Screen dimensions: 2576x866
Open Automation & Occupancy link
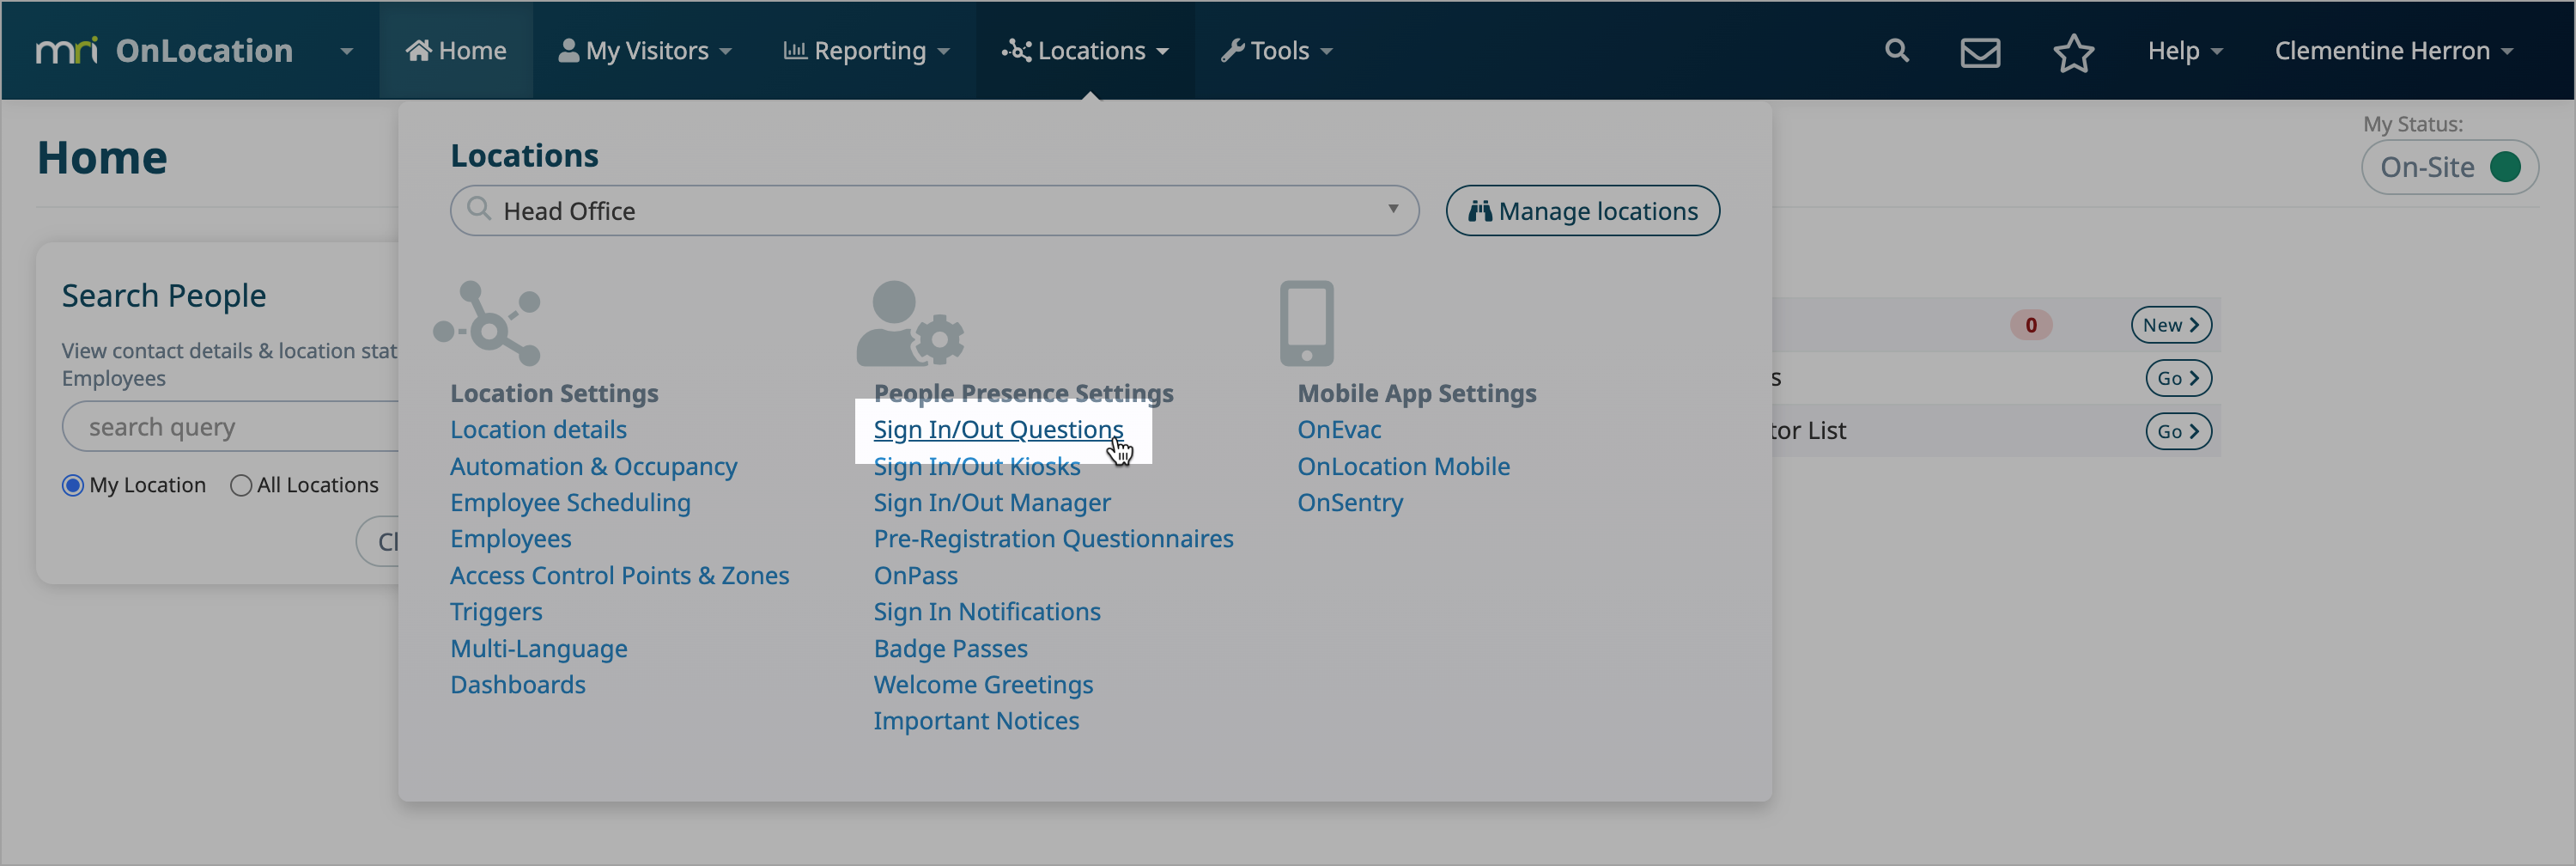pyautogui.click(x=593, y=467)
